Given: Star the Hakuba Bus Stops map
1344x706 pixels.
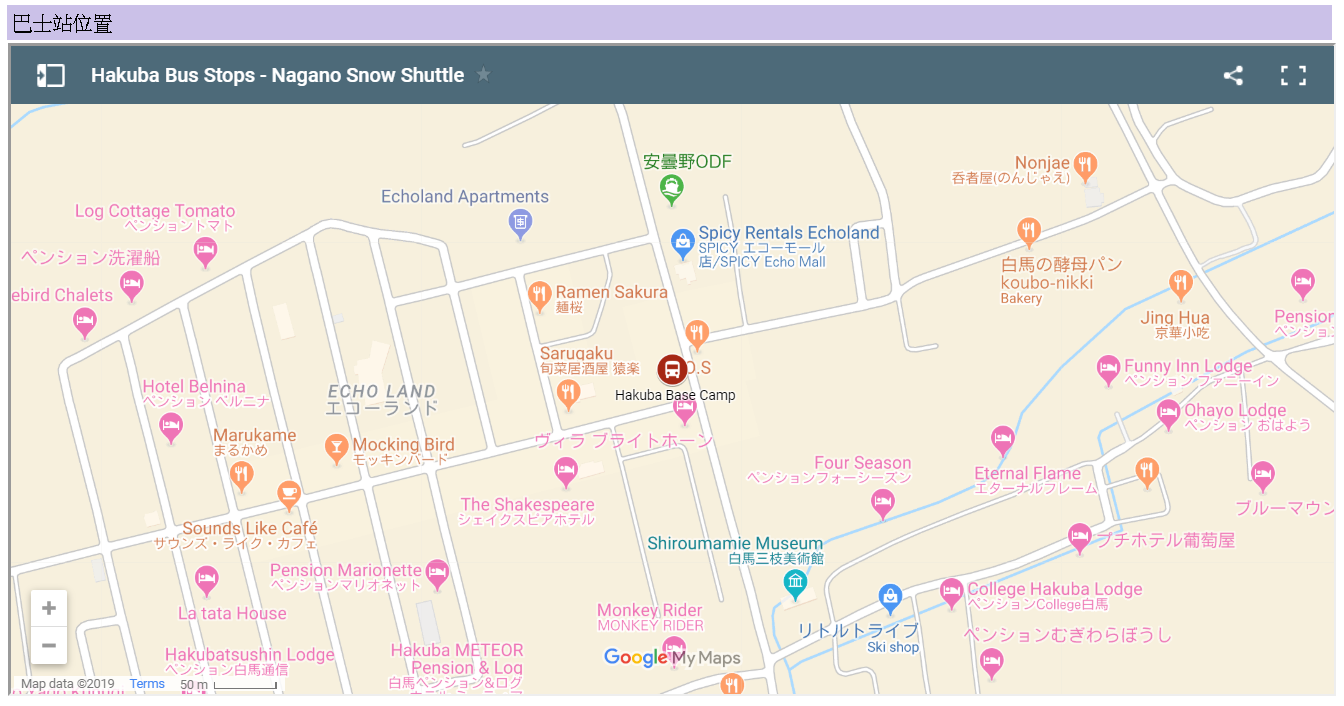Looking at the screenshot, I should point(484,75).
